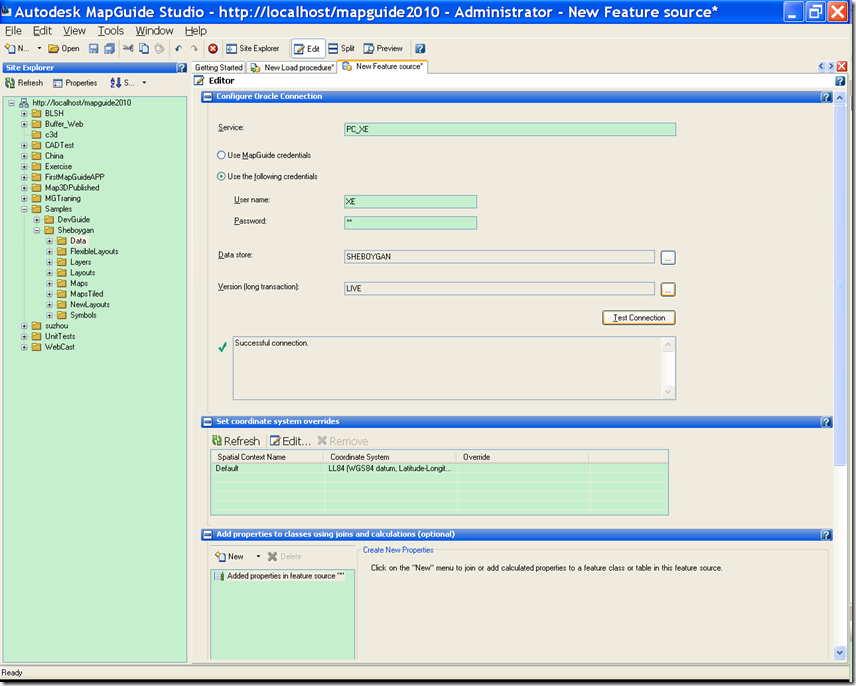The width and height of the screenshot is (856, 686).
Task: Click the User name input field
Action: click(x=410, y=201)
